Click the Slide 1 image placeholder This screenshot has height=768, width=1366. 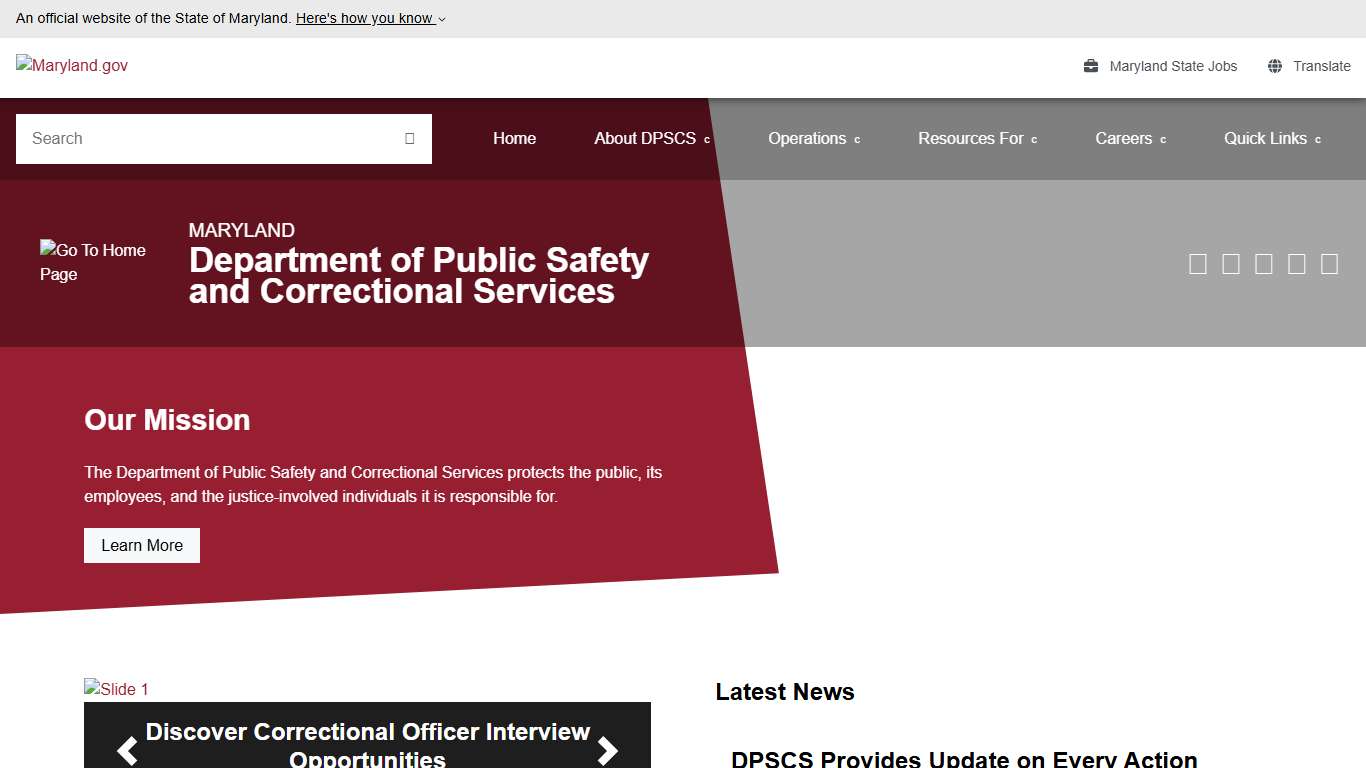tap(116, 689)
